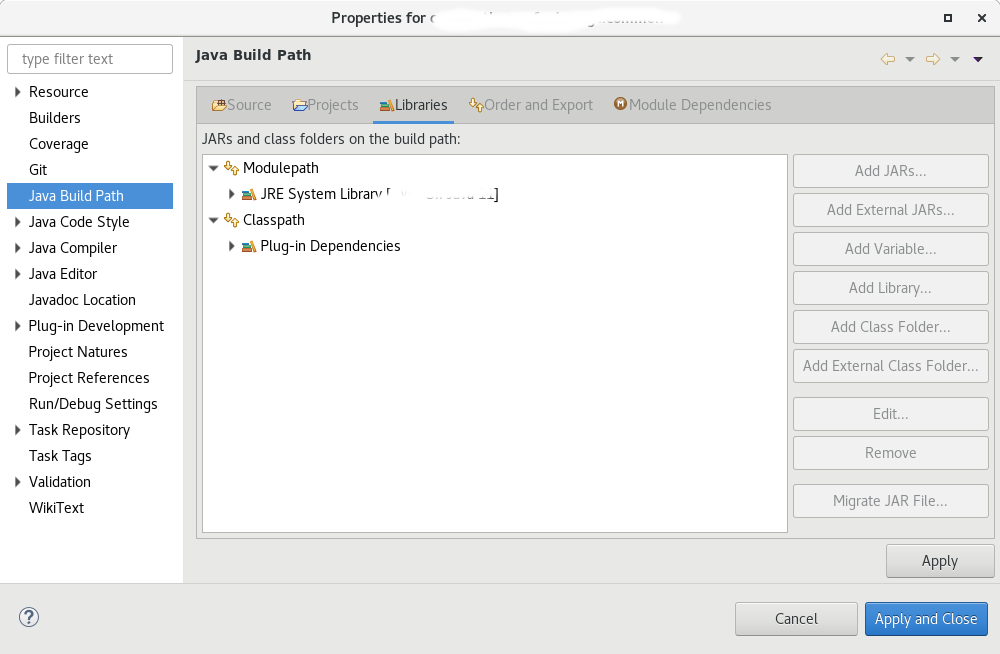Switch to the Projects tab
Image resolution: width=1000 pixels, height=654 pixels.
[x=325, y=105]
